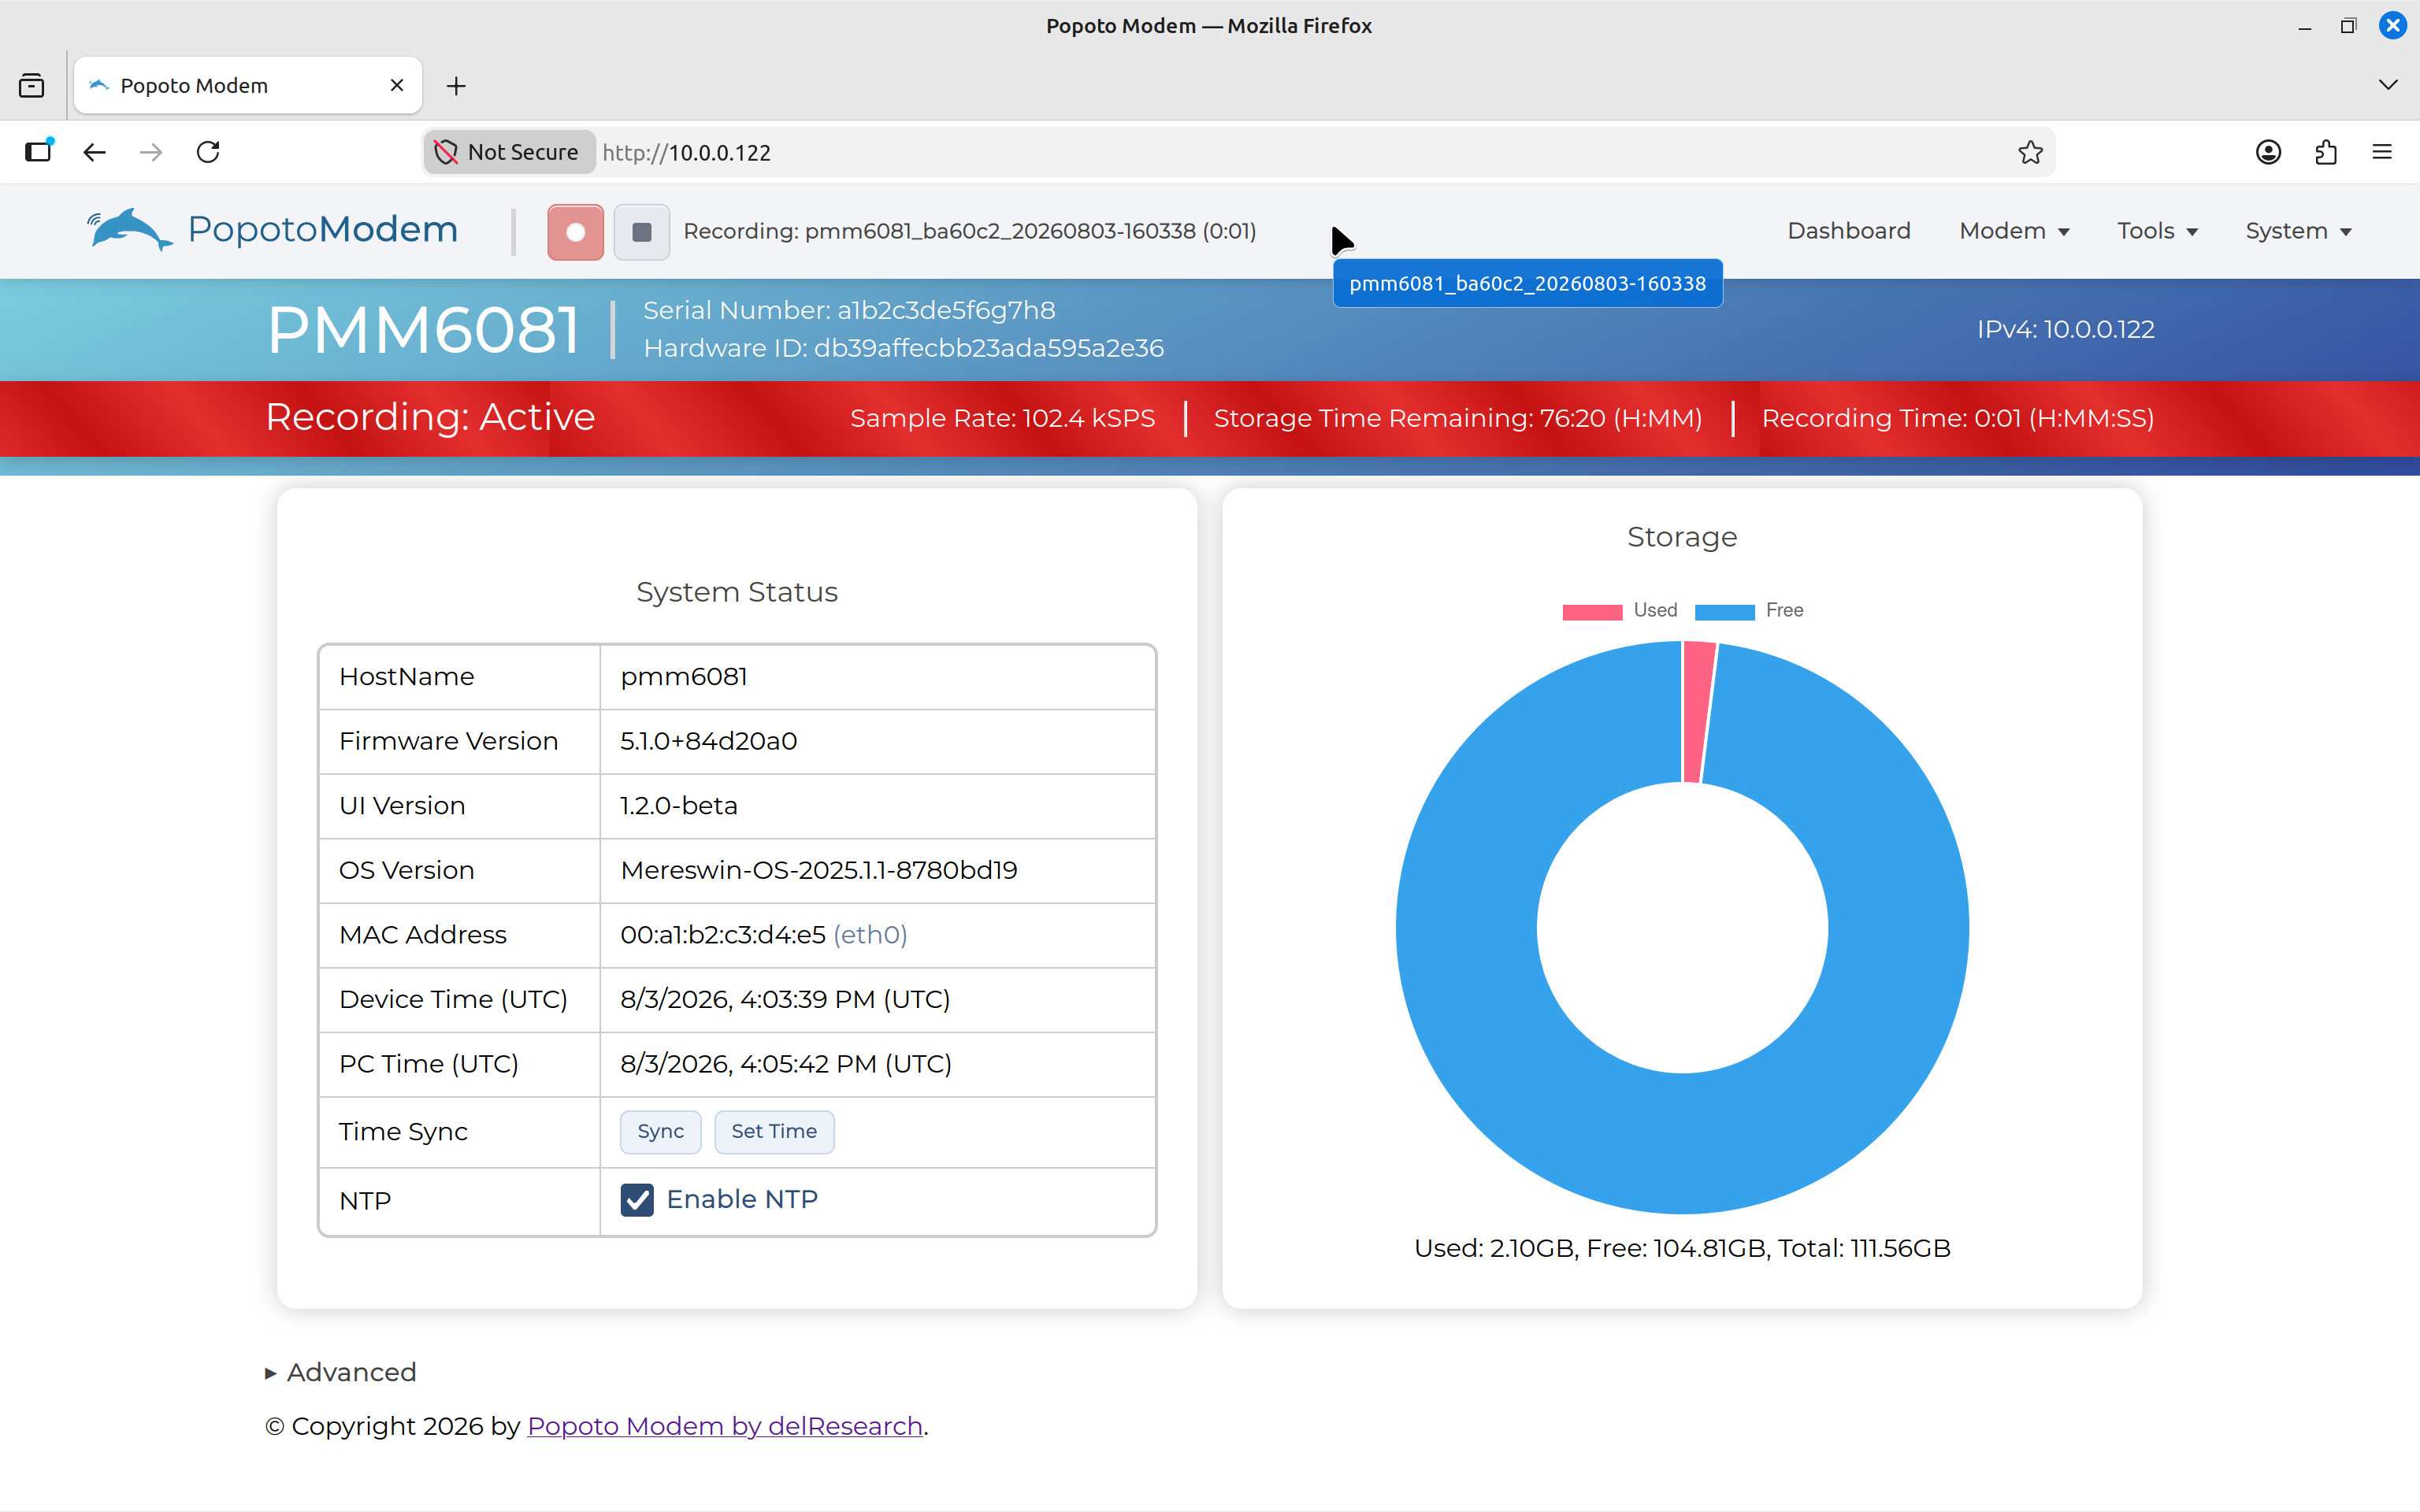Click the PopotoModem dolphin logo
Screen dimensions: 2420x1512
[272, 230]
